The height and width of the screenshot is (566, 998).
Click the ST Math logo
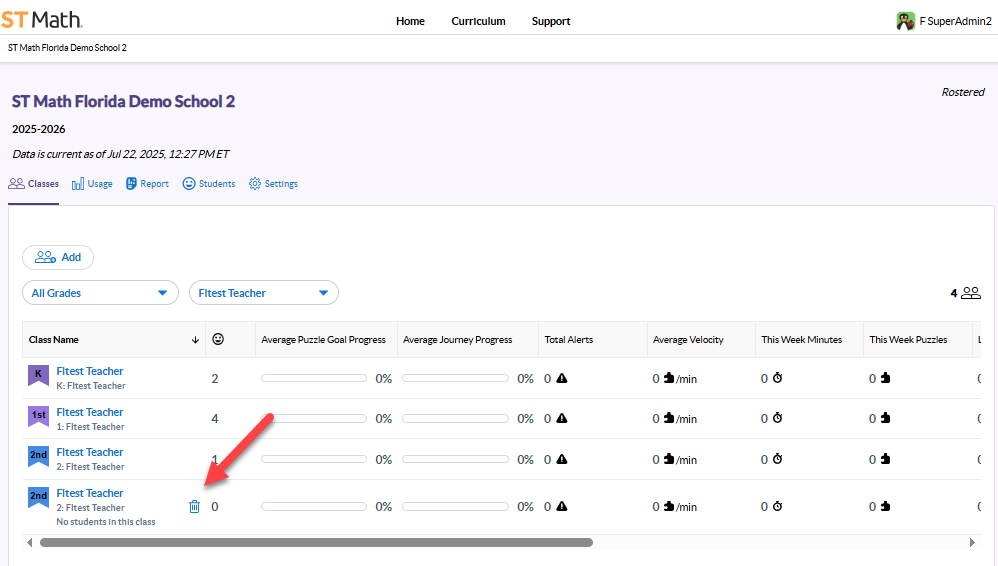(x=41, y=20)
